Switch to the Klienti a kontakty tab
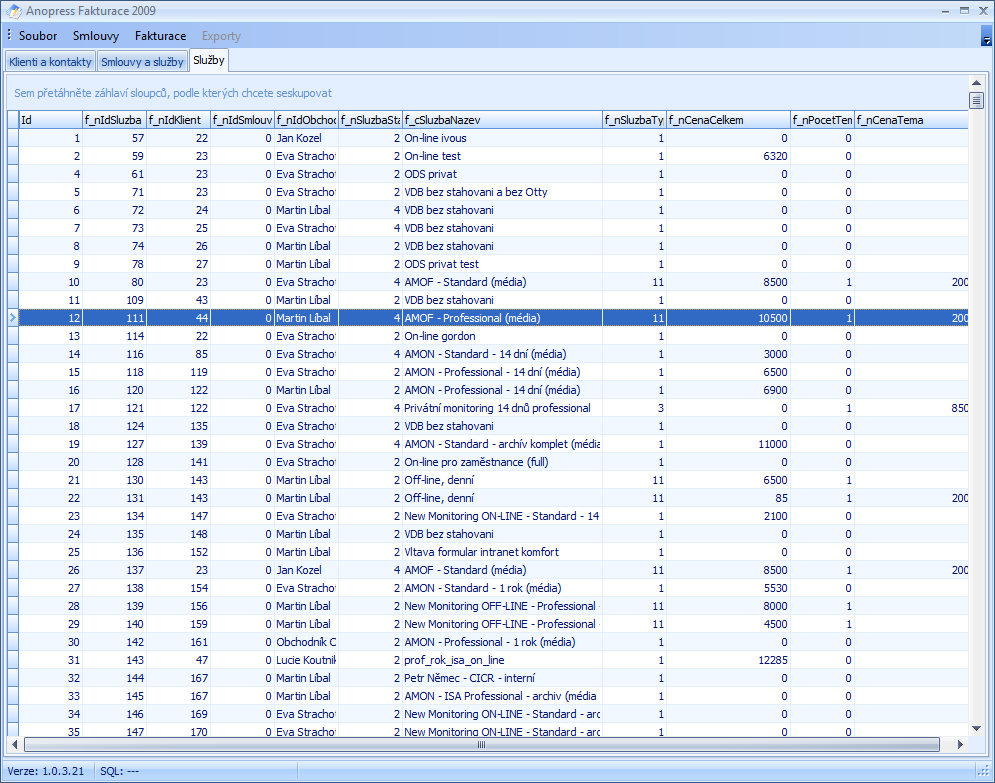This screenshot has width=995, height=783. click(x=50, y=62)
